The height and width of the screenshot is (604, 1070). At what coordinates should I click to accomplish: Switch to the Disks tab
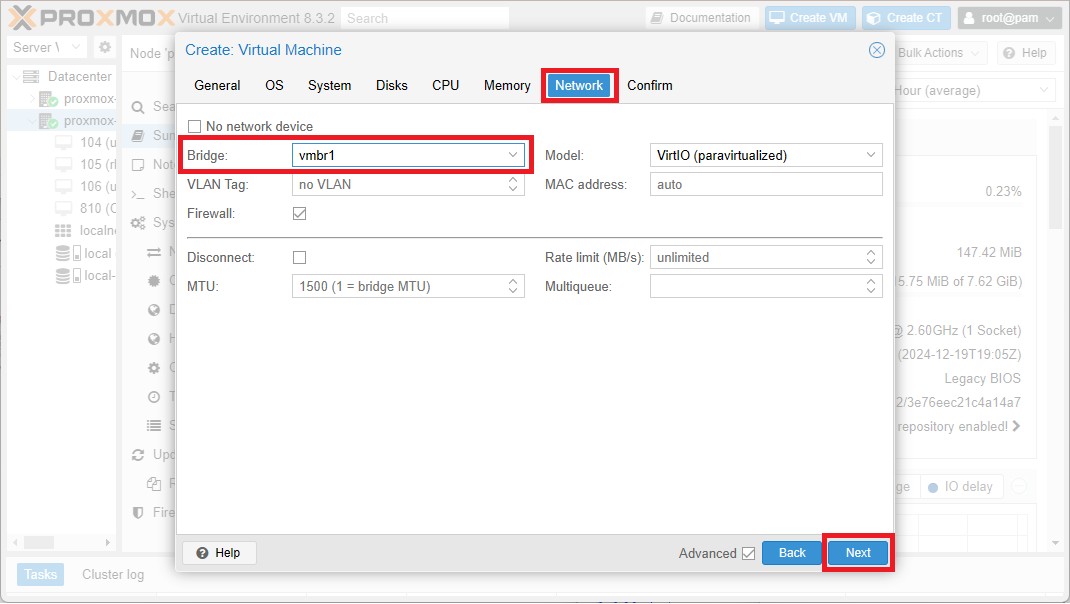coord(392,85)
